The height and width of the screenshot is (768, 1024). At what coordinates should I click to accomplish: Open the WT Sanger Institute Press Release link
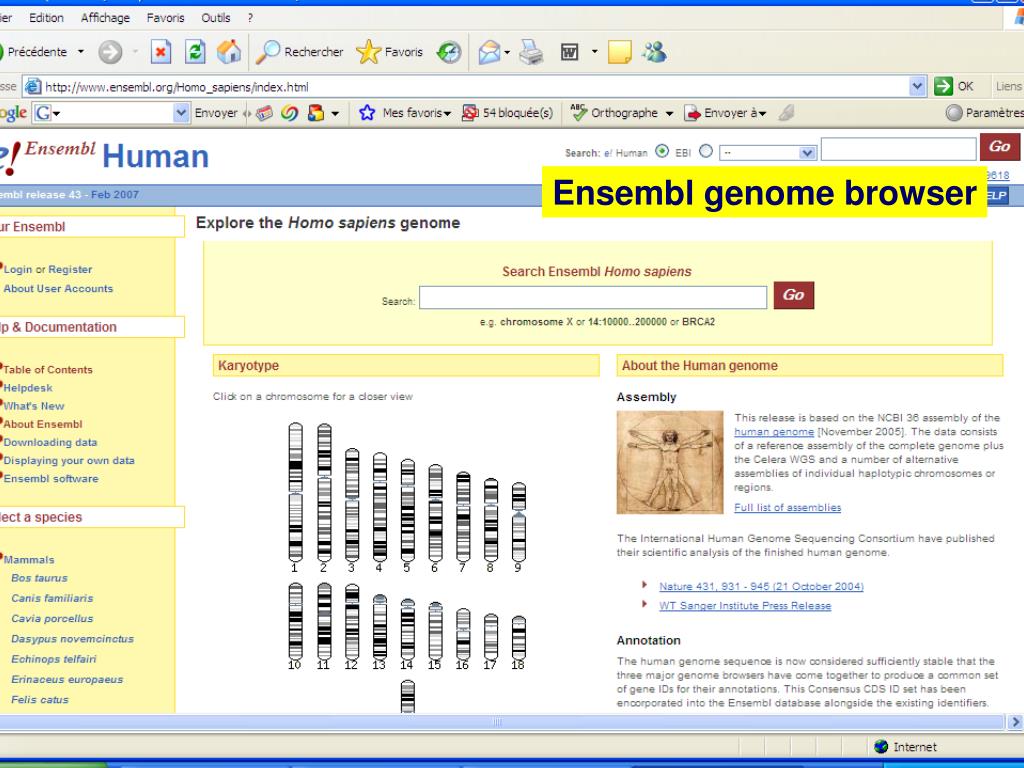pos(745,605)
